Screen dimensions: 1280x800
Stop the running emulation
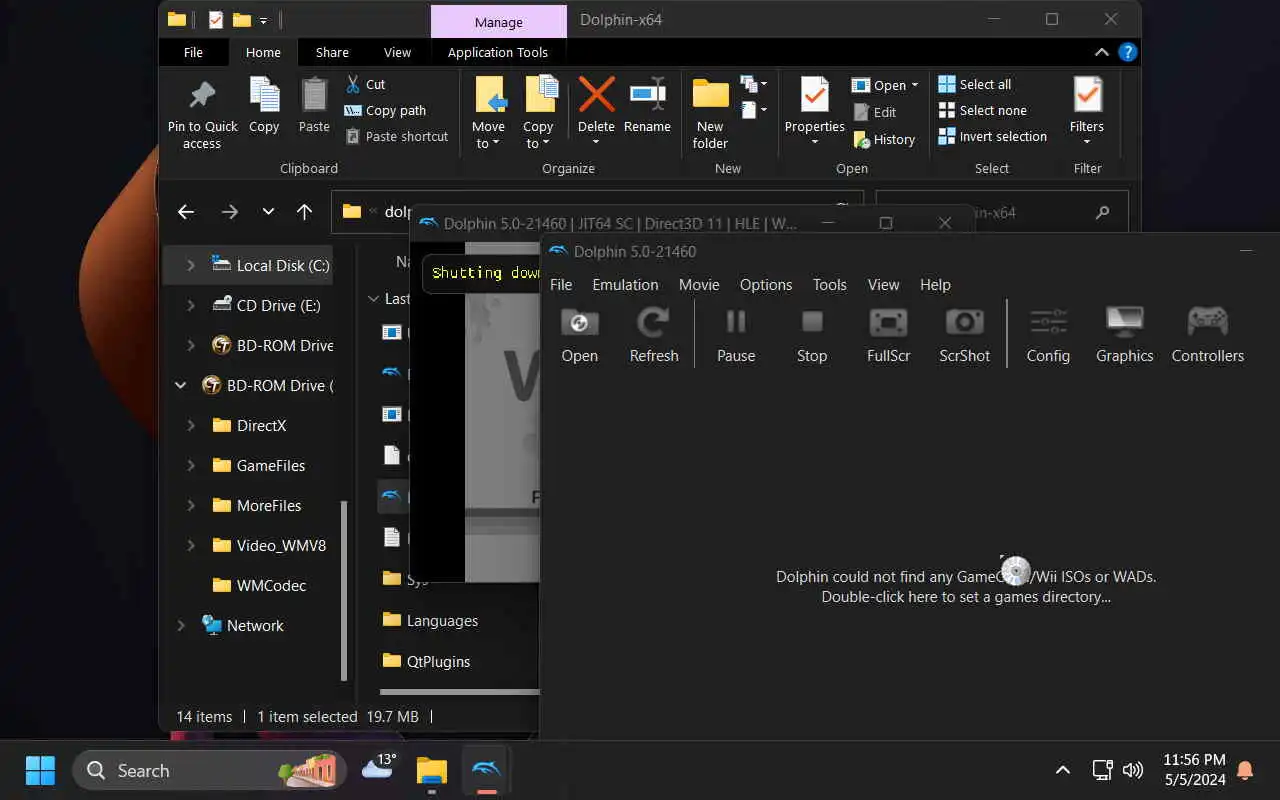pos(812,334)
